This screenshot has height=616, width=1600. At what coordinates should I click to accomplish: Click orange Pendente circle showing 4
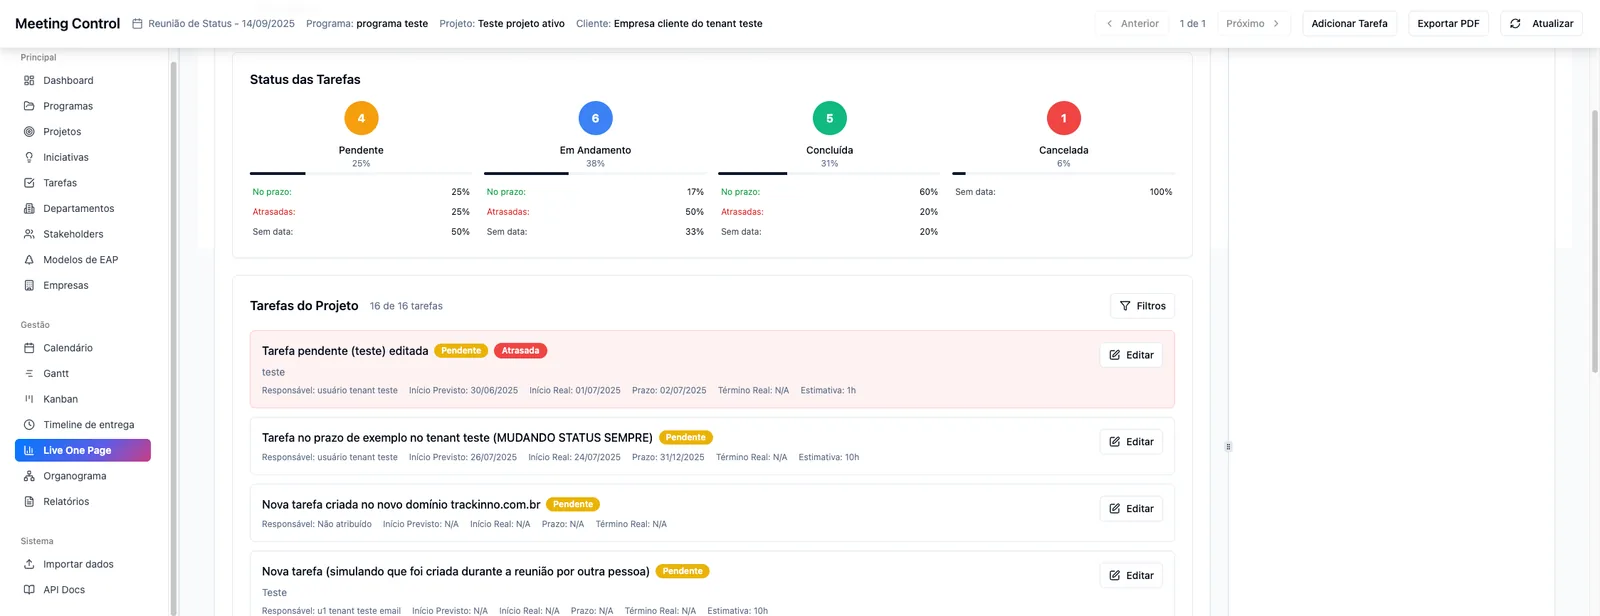[x=361, y=118]
